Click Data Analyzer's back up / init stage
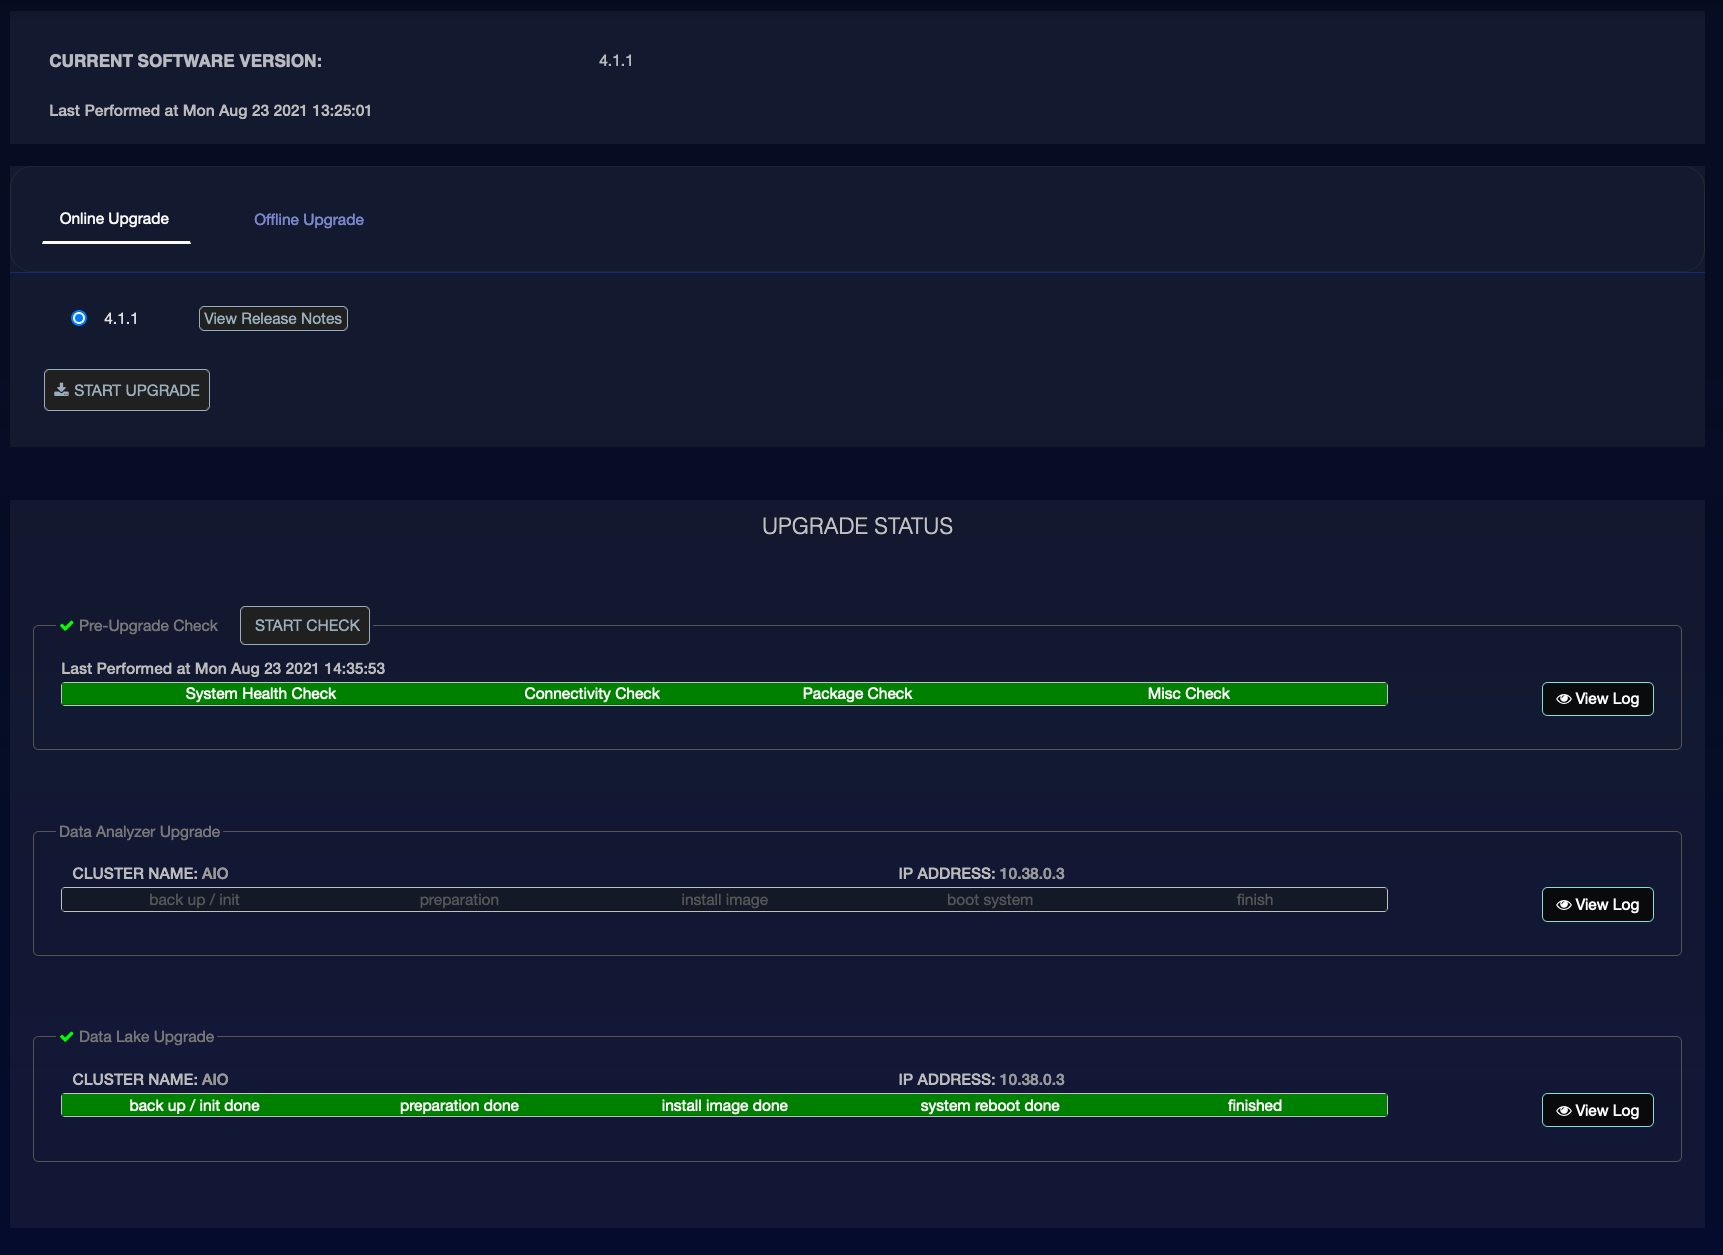The image size is (1723, 1255). click(x=194, y=900)
